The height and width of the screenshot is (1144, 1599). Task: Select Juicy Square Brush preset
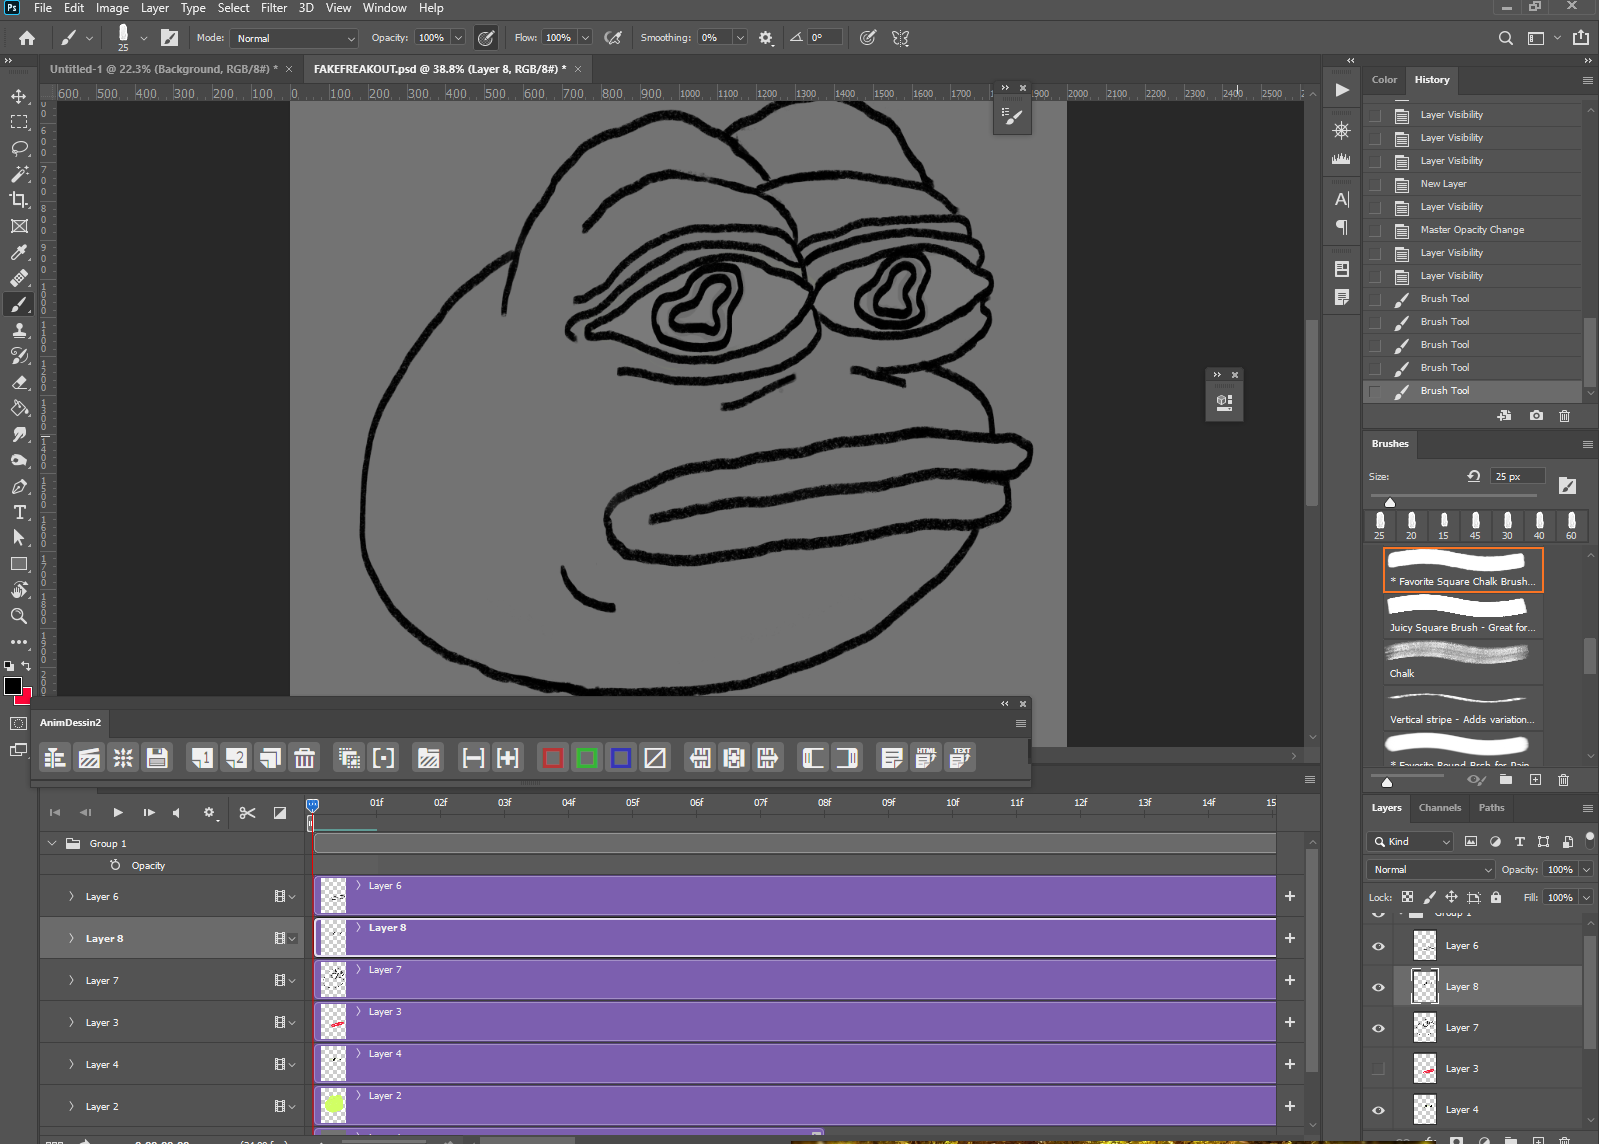click(x=1463, y=616)
